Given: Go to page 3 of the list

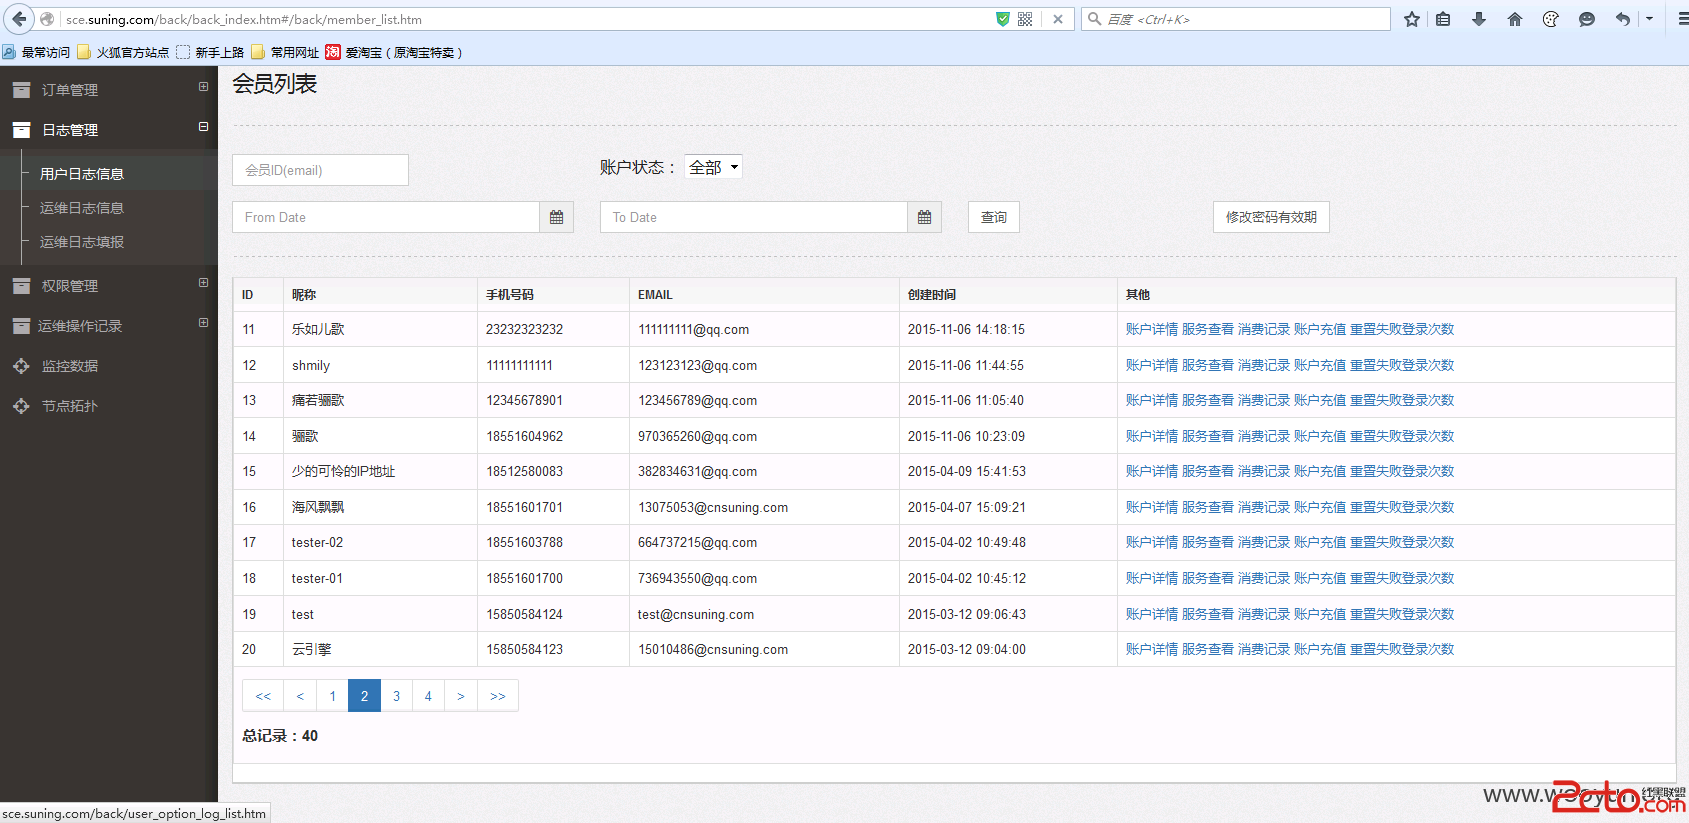Looking at the screenshot, I should click(397, 696).
